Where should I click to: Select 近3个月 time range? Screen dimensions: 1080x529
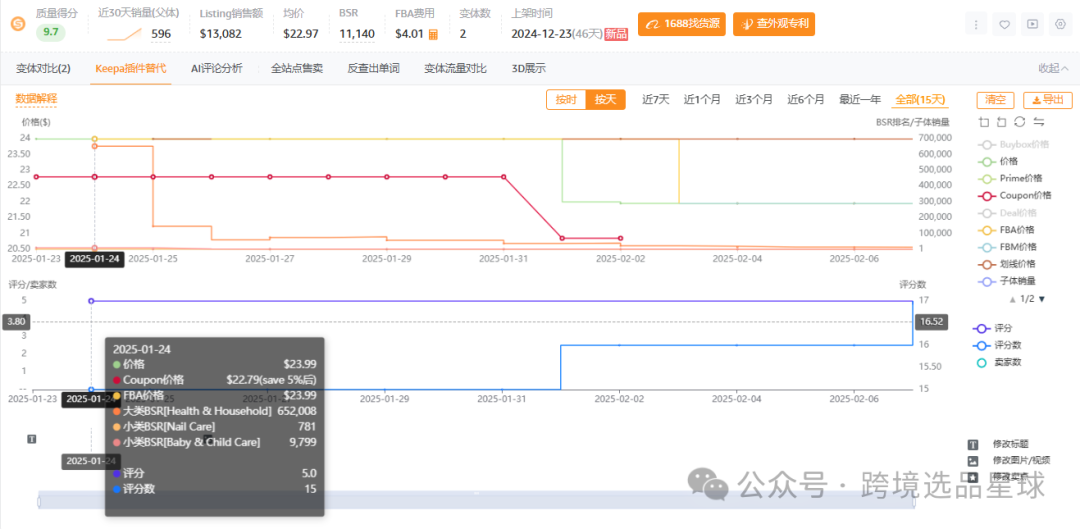coord(754,100)
